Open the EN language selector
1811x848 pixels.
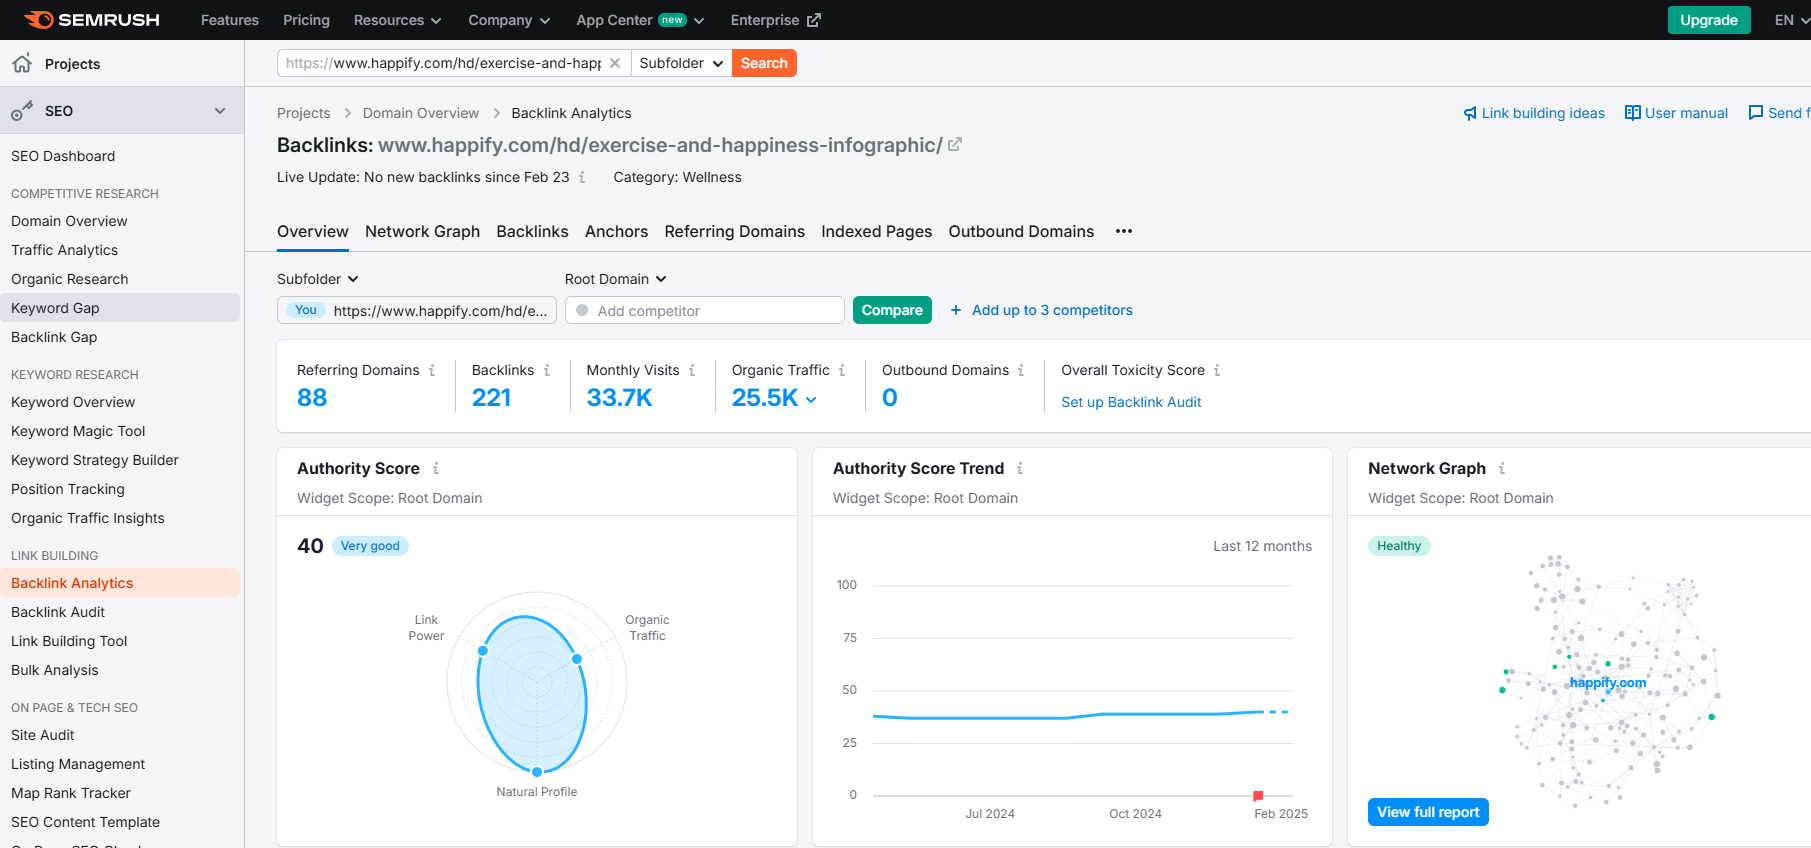click(1791, 20)
